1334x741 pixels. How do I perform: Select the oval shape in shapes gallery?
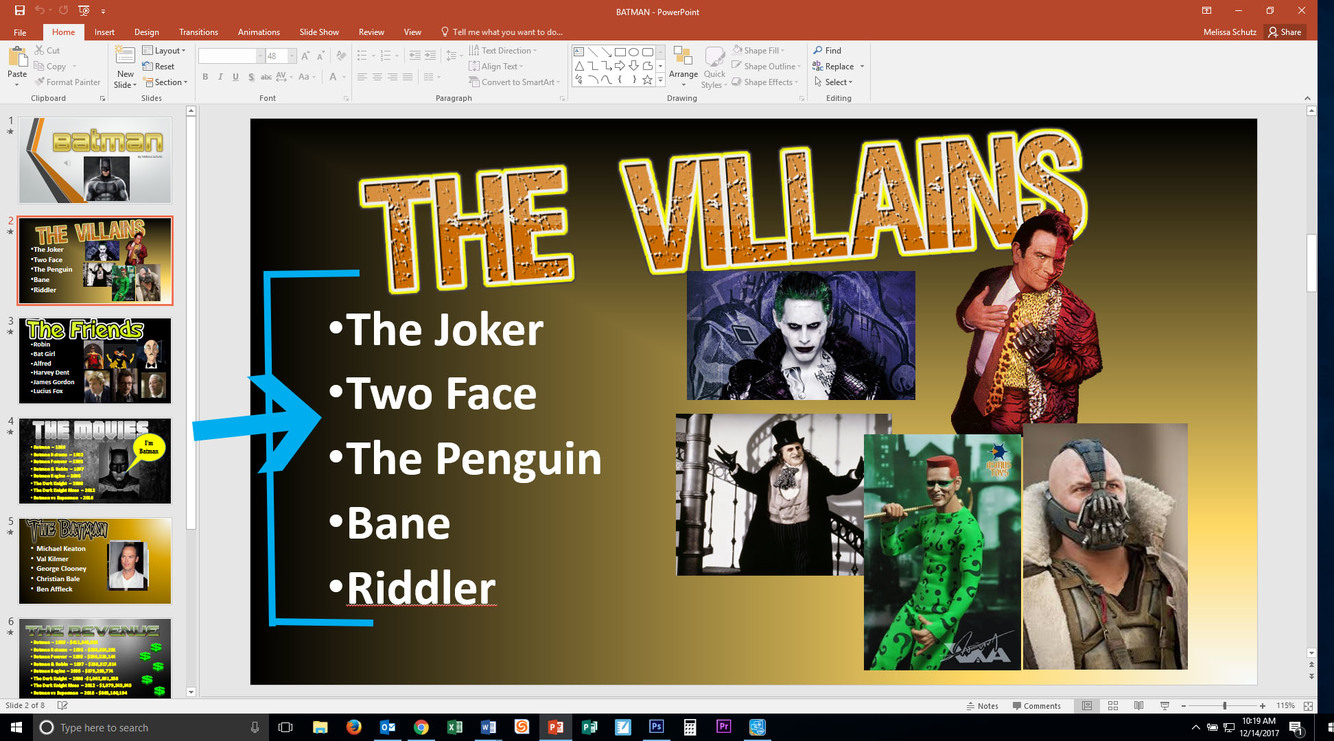pos(633,52)
